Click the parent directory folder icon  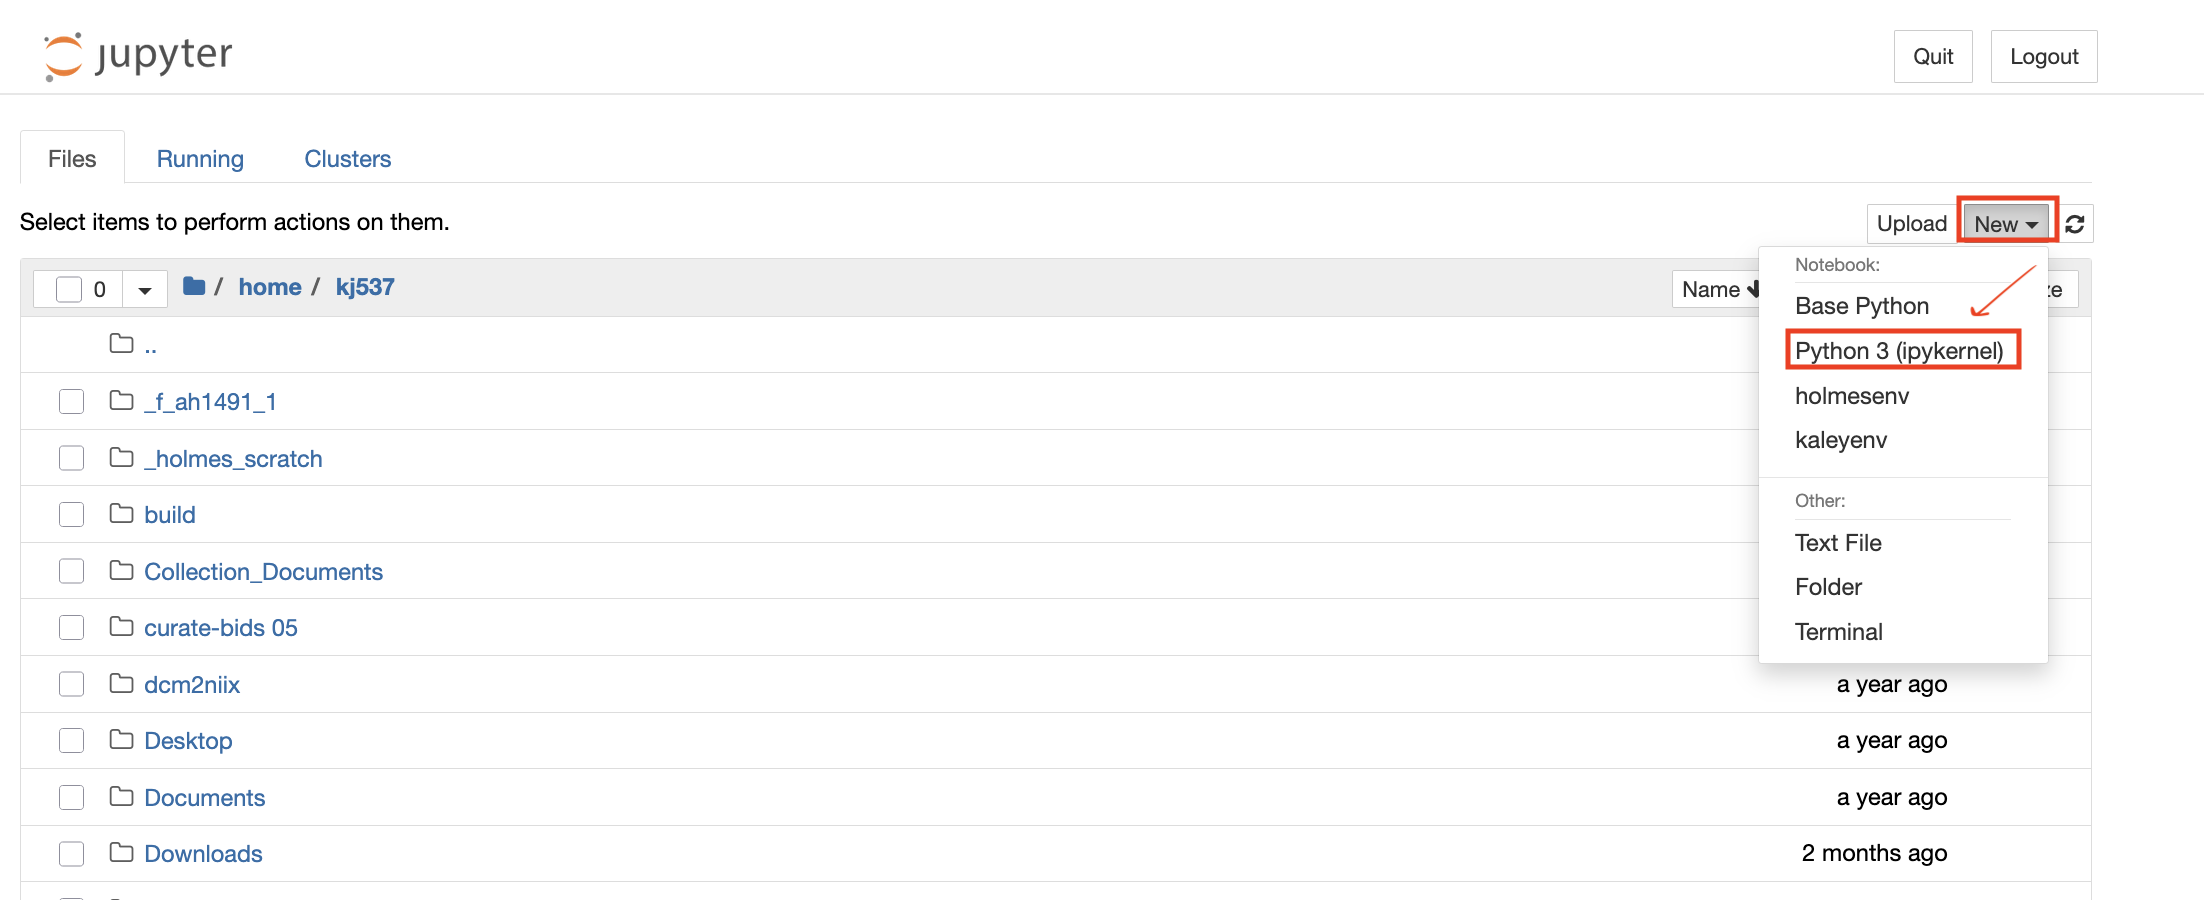click(x=122, y=344)
